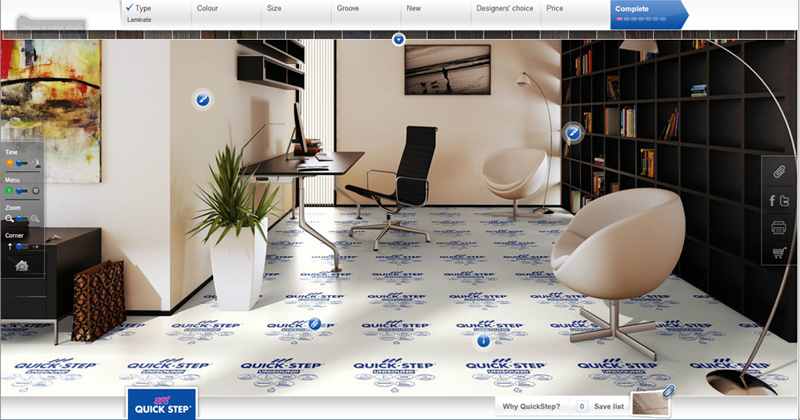Click the home icon in left panel
The image size is (800, 420).
pyautogui.click(x=21, y=265)
